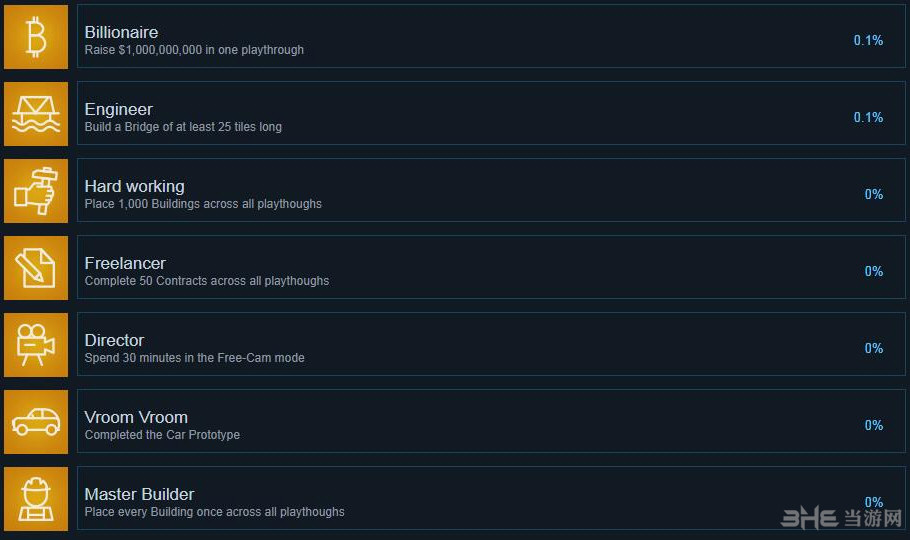Select the Engineer achievement title
Screen dimensions: 910x540
click(x=119, y=109)
